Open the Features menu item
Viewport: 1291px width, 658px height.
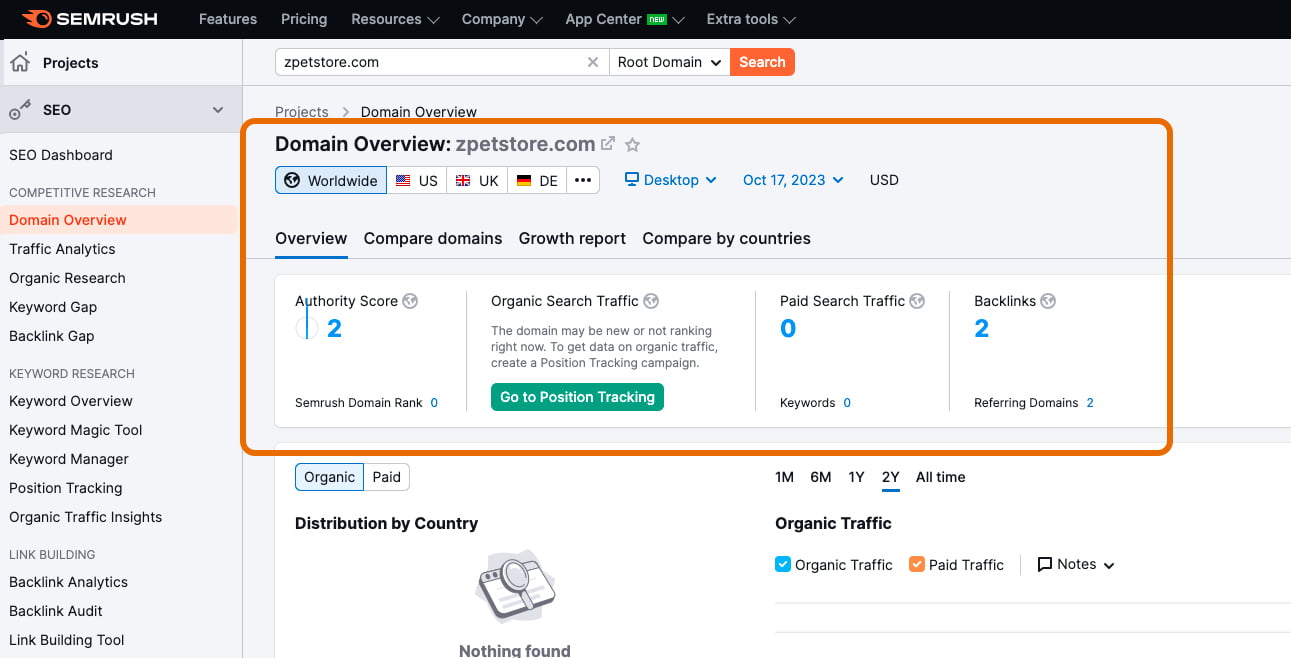click(x=228, y=19)
